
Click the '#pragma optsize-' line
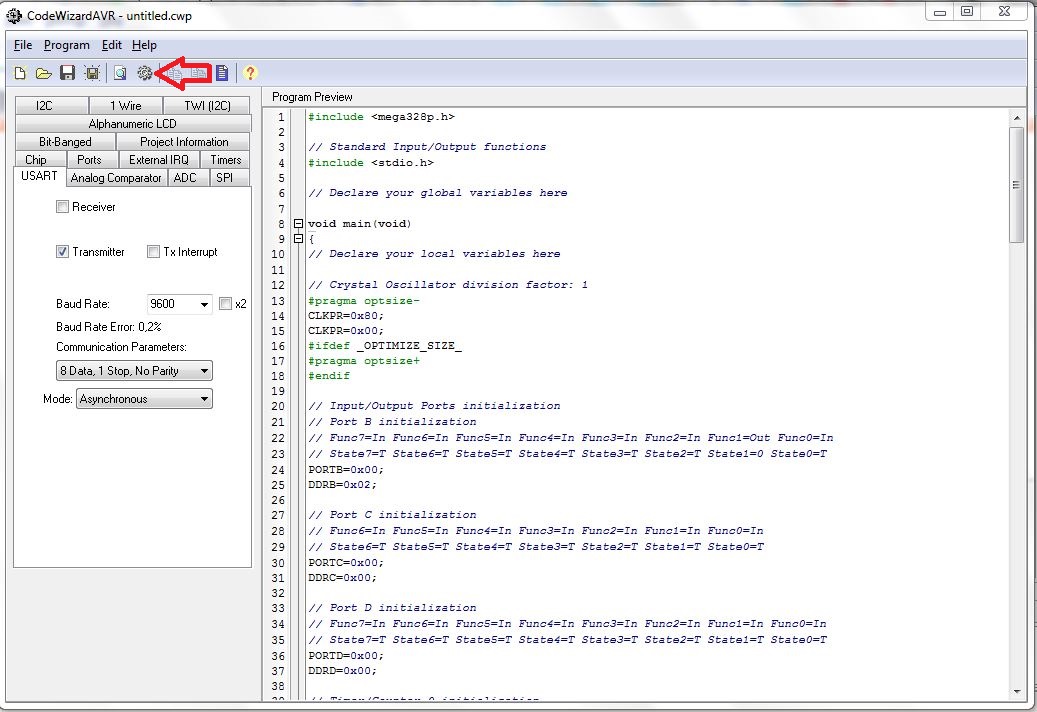click(364, 300)
